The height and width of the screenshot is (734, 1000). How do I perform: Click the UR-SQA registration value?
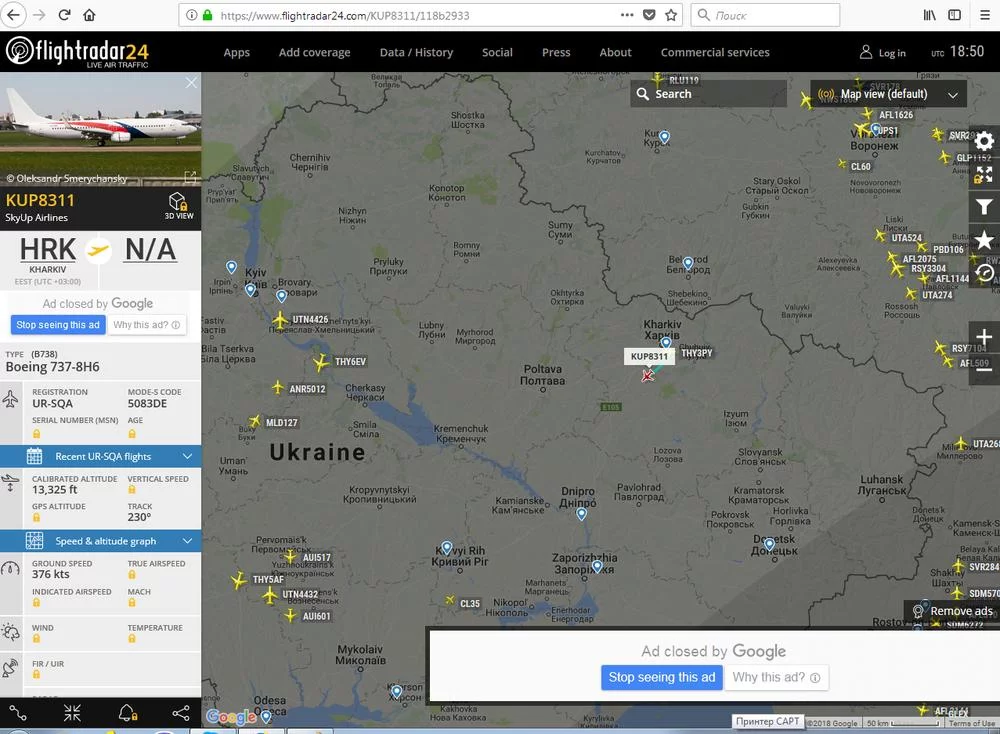point(52,403)
